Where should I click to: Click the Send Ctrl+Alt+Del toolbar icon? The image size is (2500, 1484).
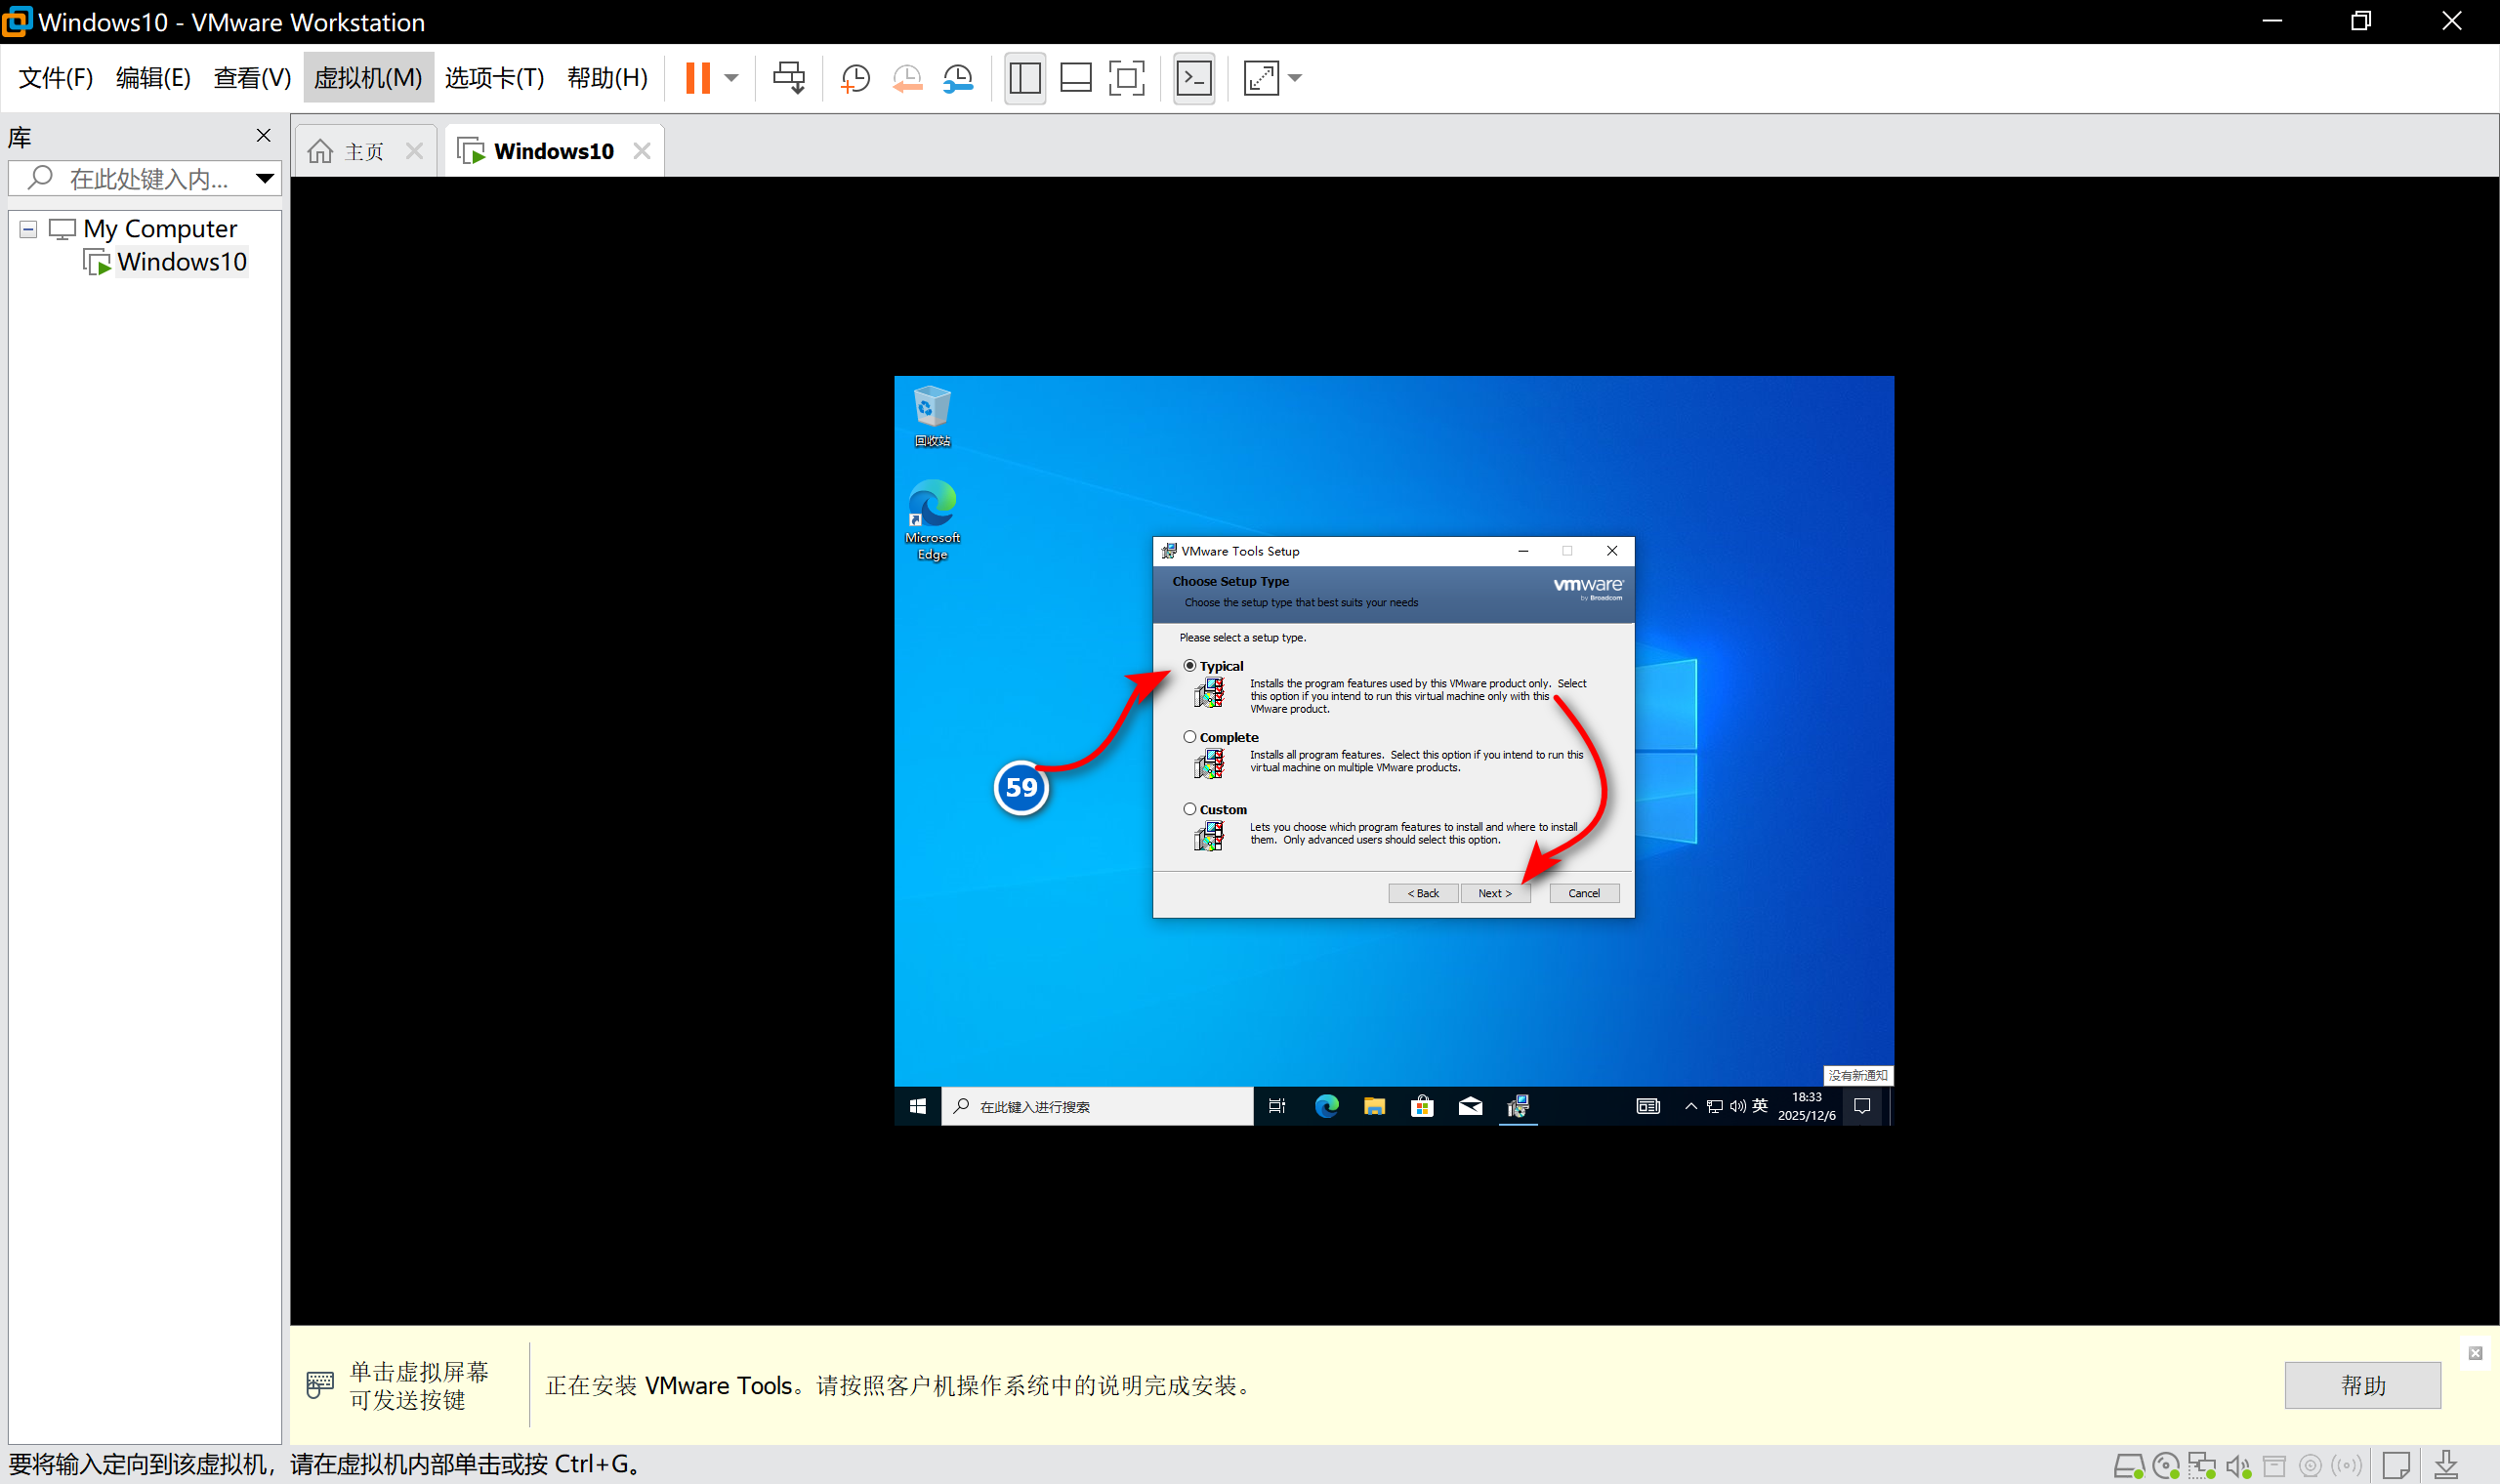click(788, 78)
